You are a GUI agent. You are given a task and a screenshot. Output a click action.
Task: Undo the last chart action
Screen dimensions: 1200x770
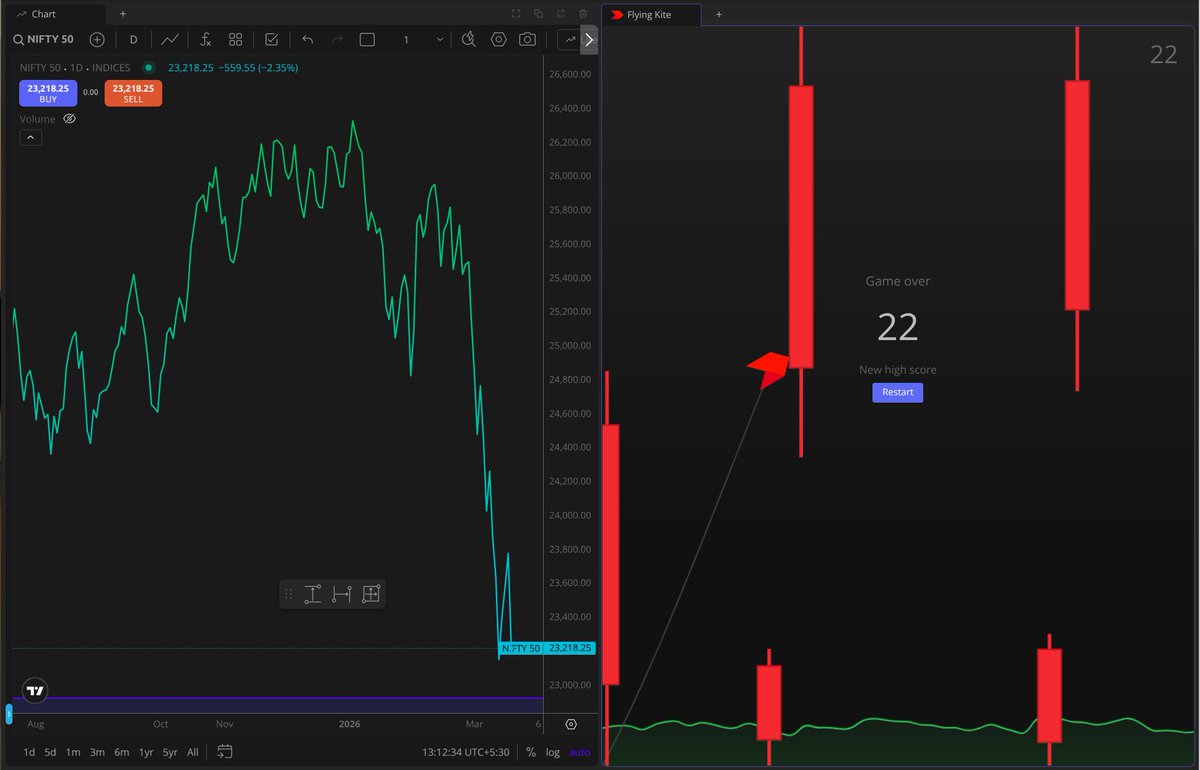pos(307,40)
